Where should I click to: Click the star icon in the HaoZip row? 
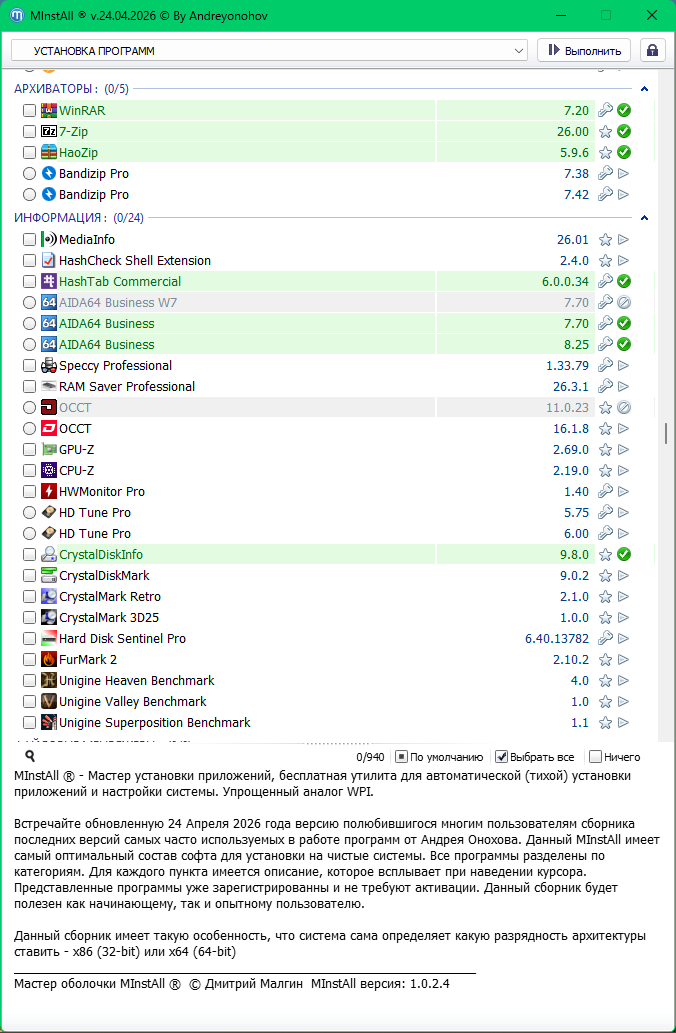[605, 153]
